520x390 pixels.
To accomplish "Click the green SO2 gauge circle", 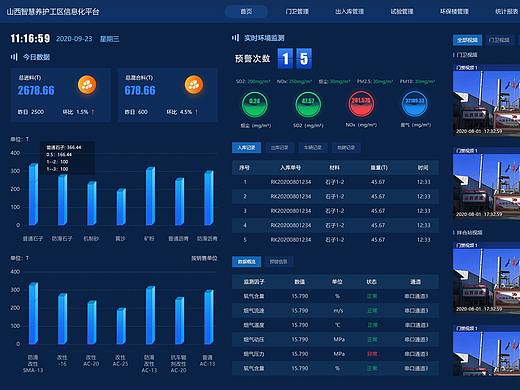I will pyautogui.click(x=308, y=104).
